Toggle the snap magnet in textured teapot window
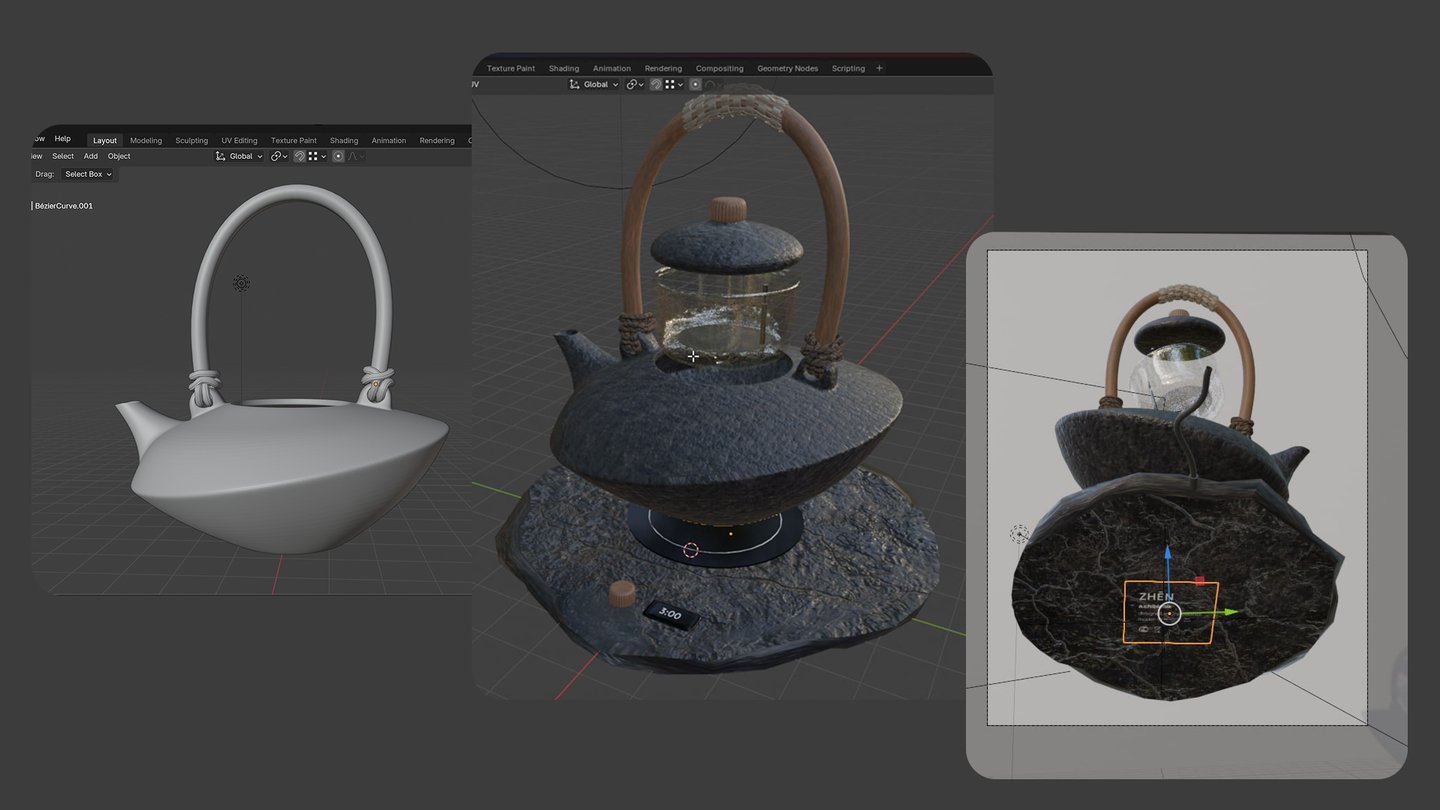The height and width of the screenshot is (810, 1440). coord(656,85)
